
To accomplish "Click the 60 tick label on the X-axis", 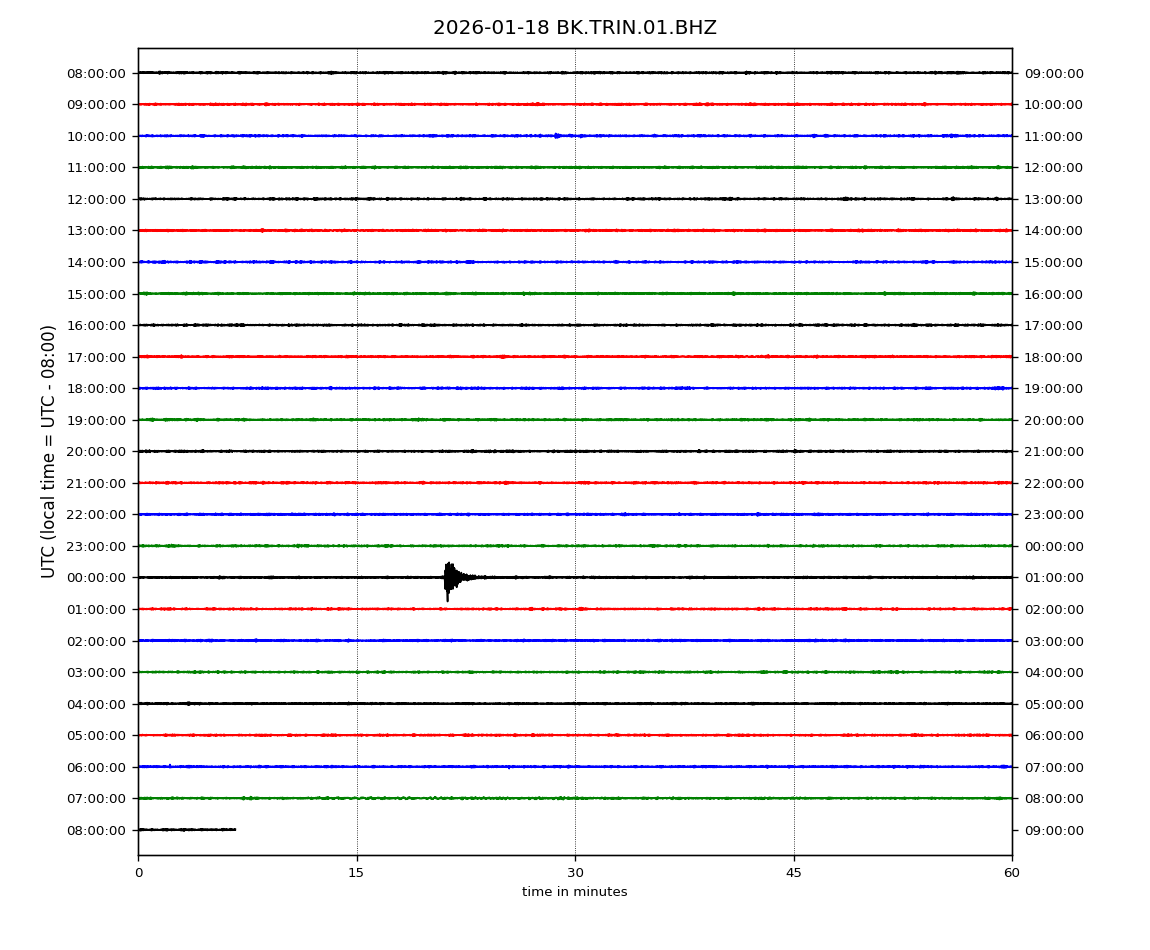I will [1012, 873].
